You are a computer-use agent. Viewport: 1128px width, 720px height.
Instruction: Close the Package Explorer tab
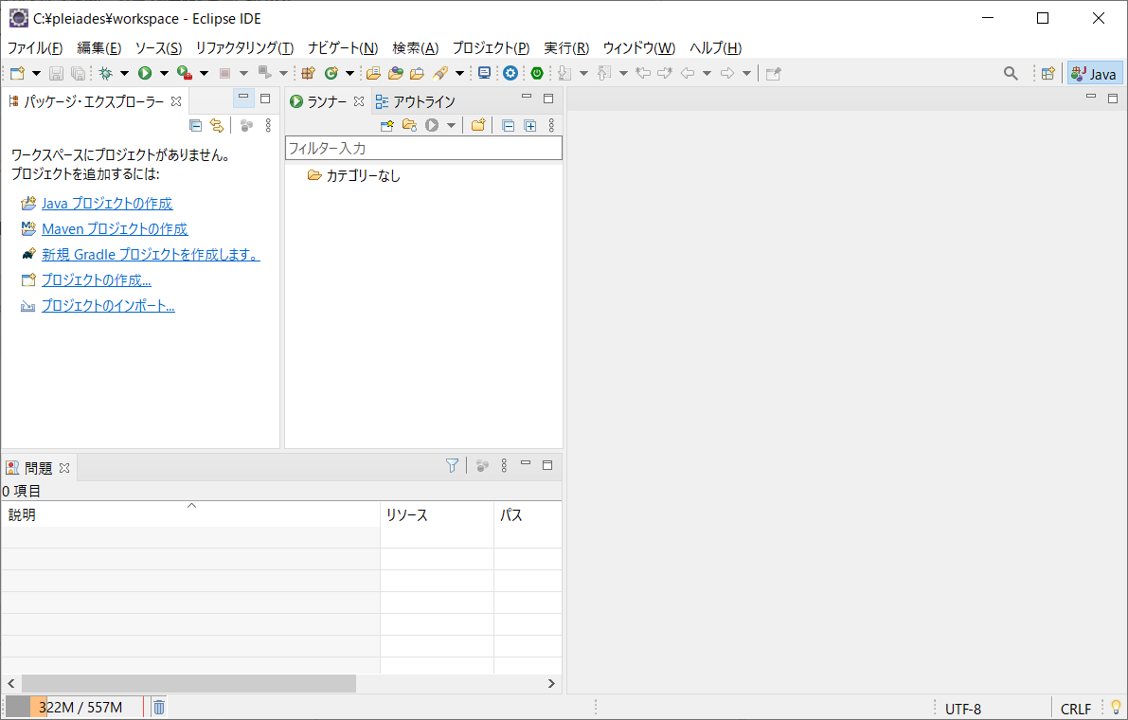click(176, 102)
